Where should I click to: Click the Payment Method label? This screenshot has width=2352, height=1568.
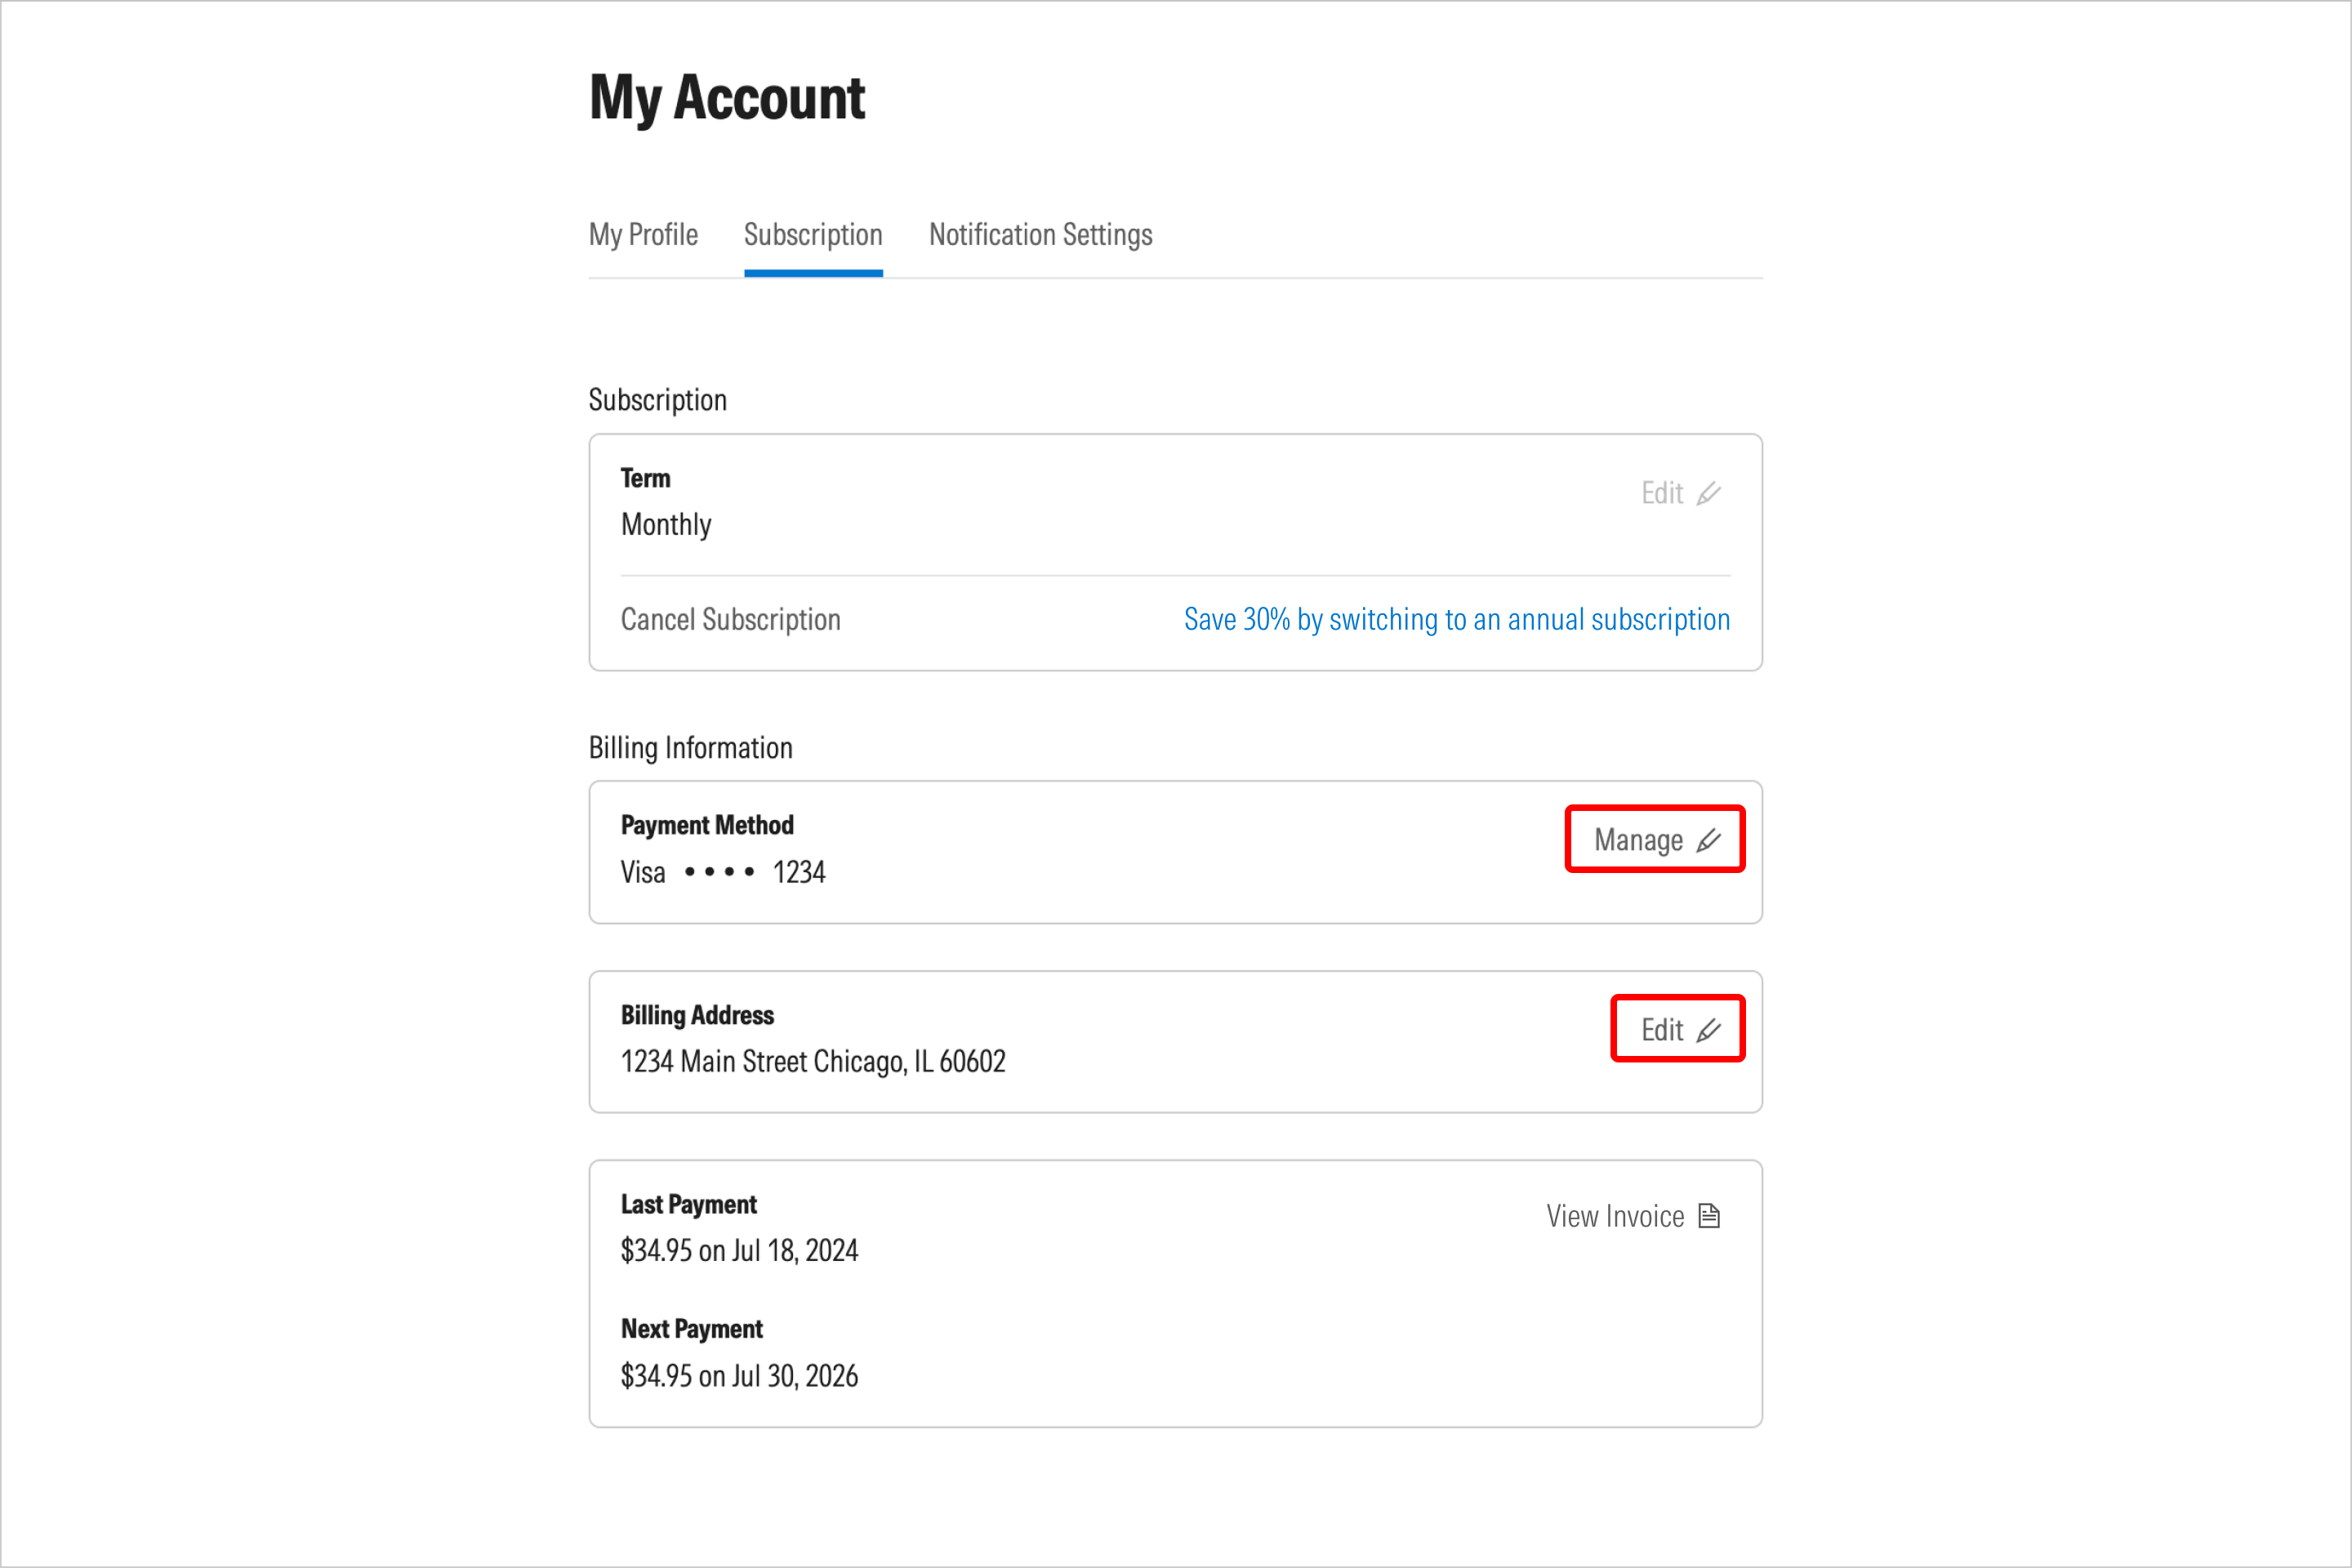click(x=707, y=825)
